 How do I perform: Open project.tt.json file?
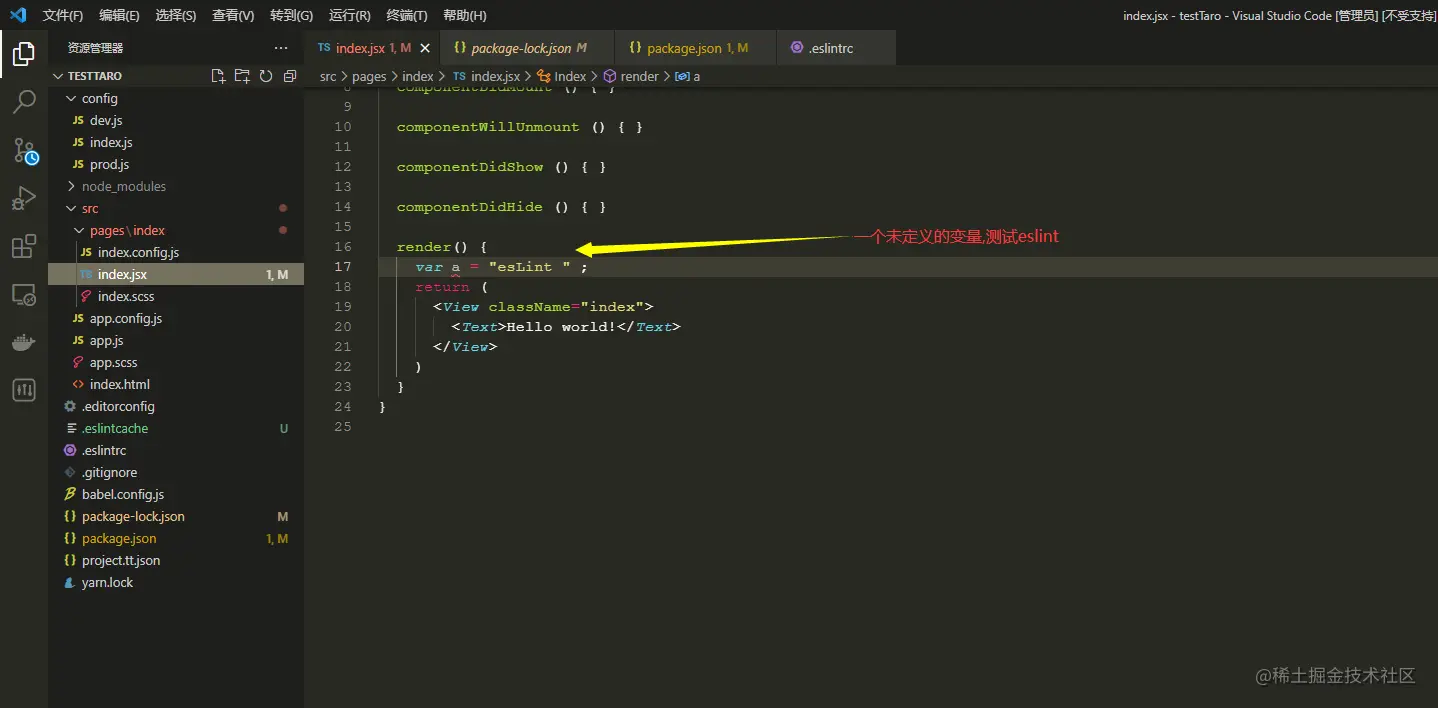[x=121, y=560]
